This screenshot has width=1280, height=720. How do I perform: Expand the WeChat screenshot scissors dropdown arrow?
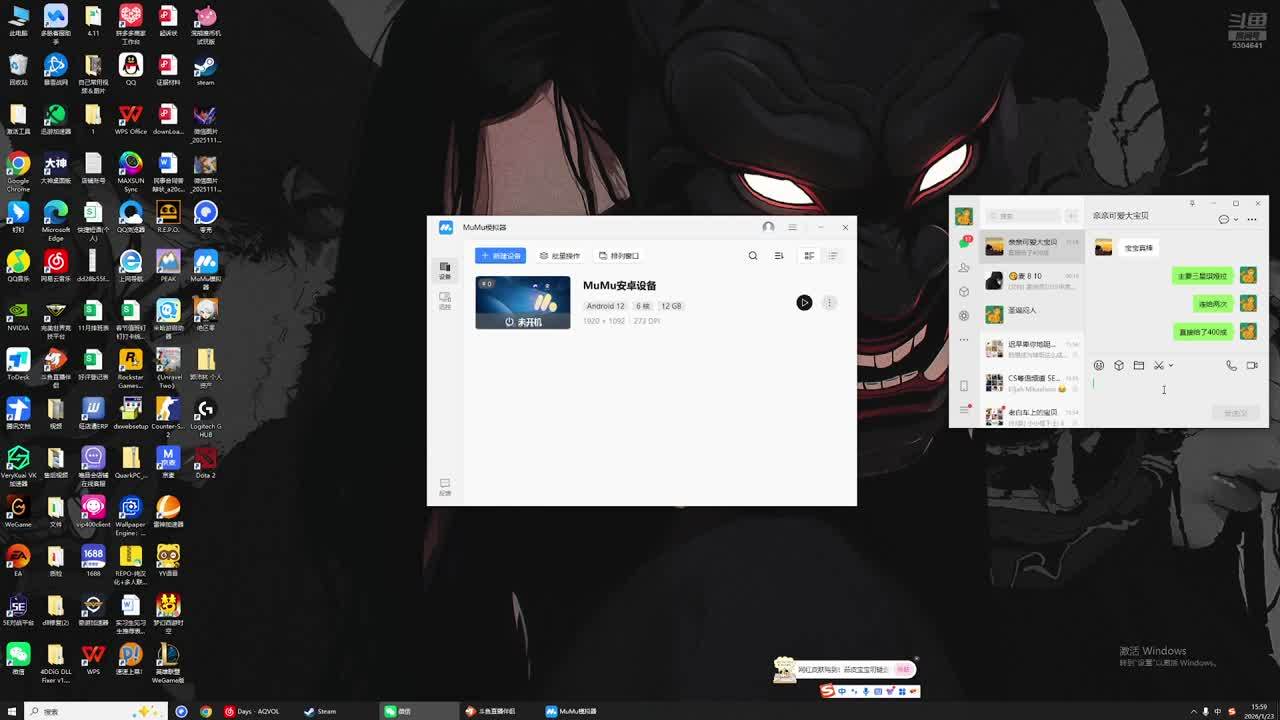coord(1171,366)
